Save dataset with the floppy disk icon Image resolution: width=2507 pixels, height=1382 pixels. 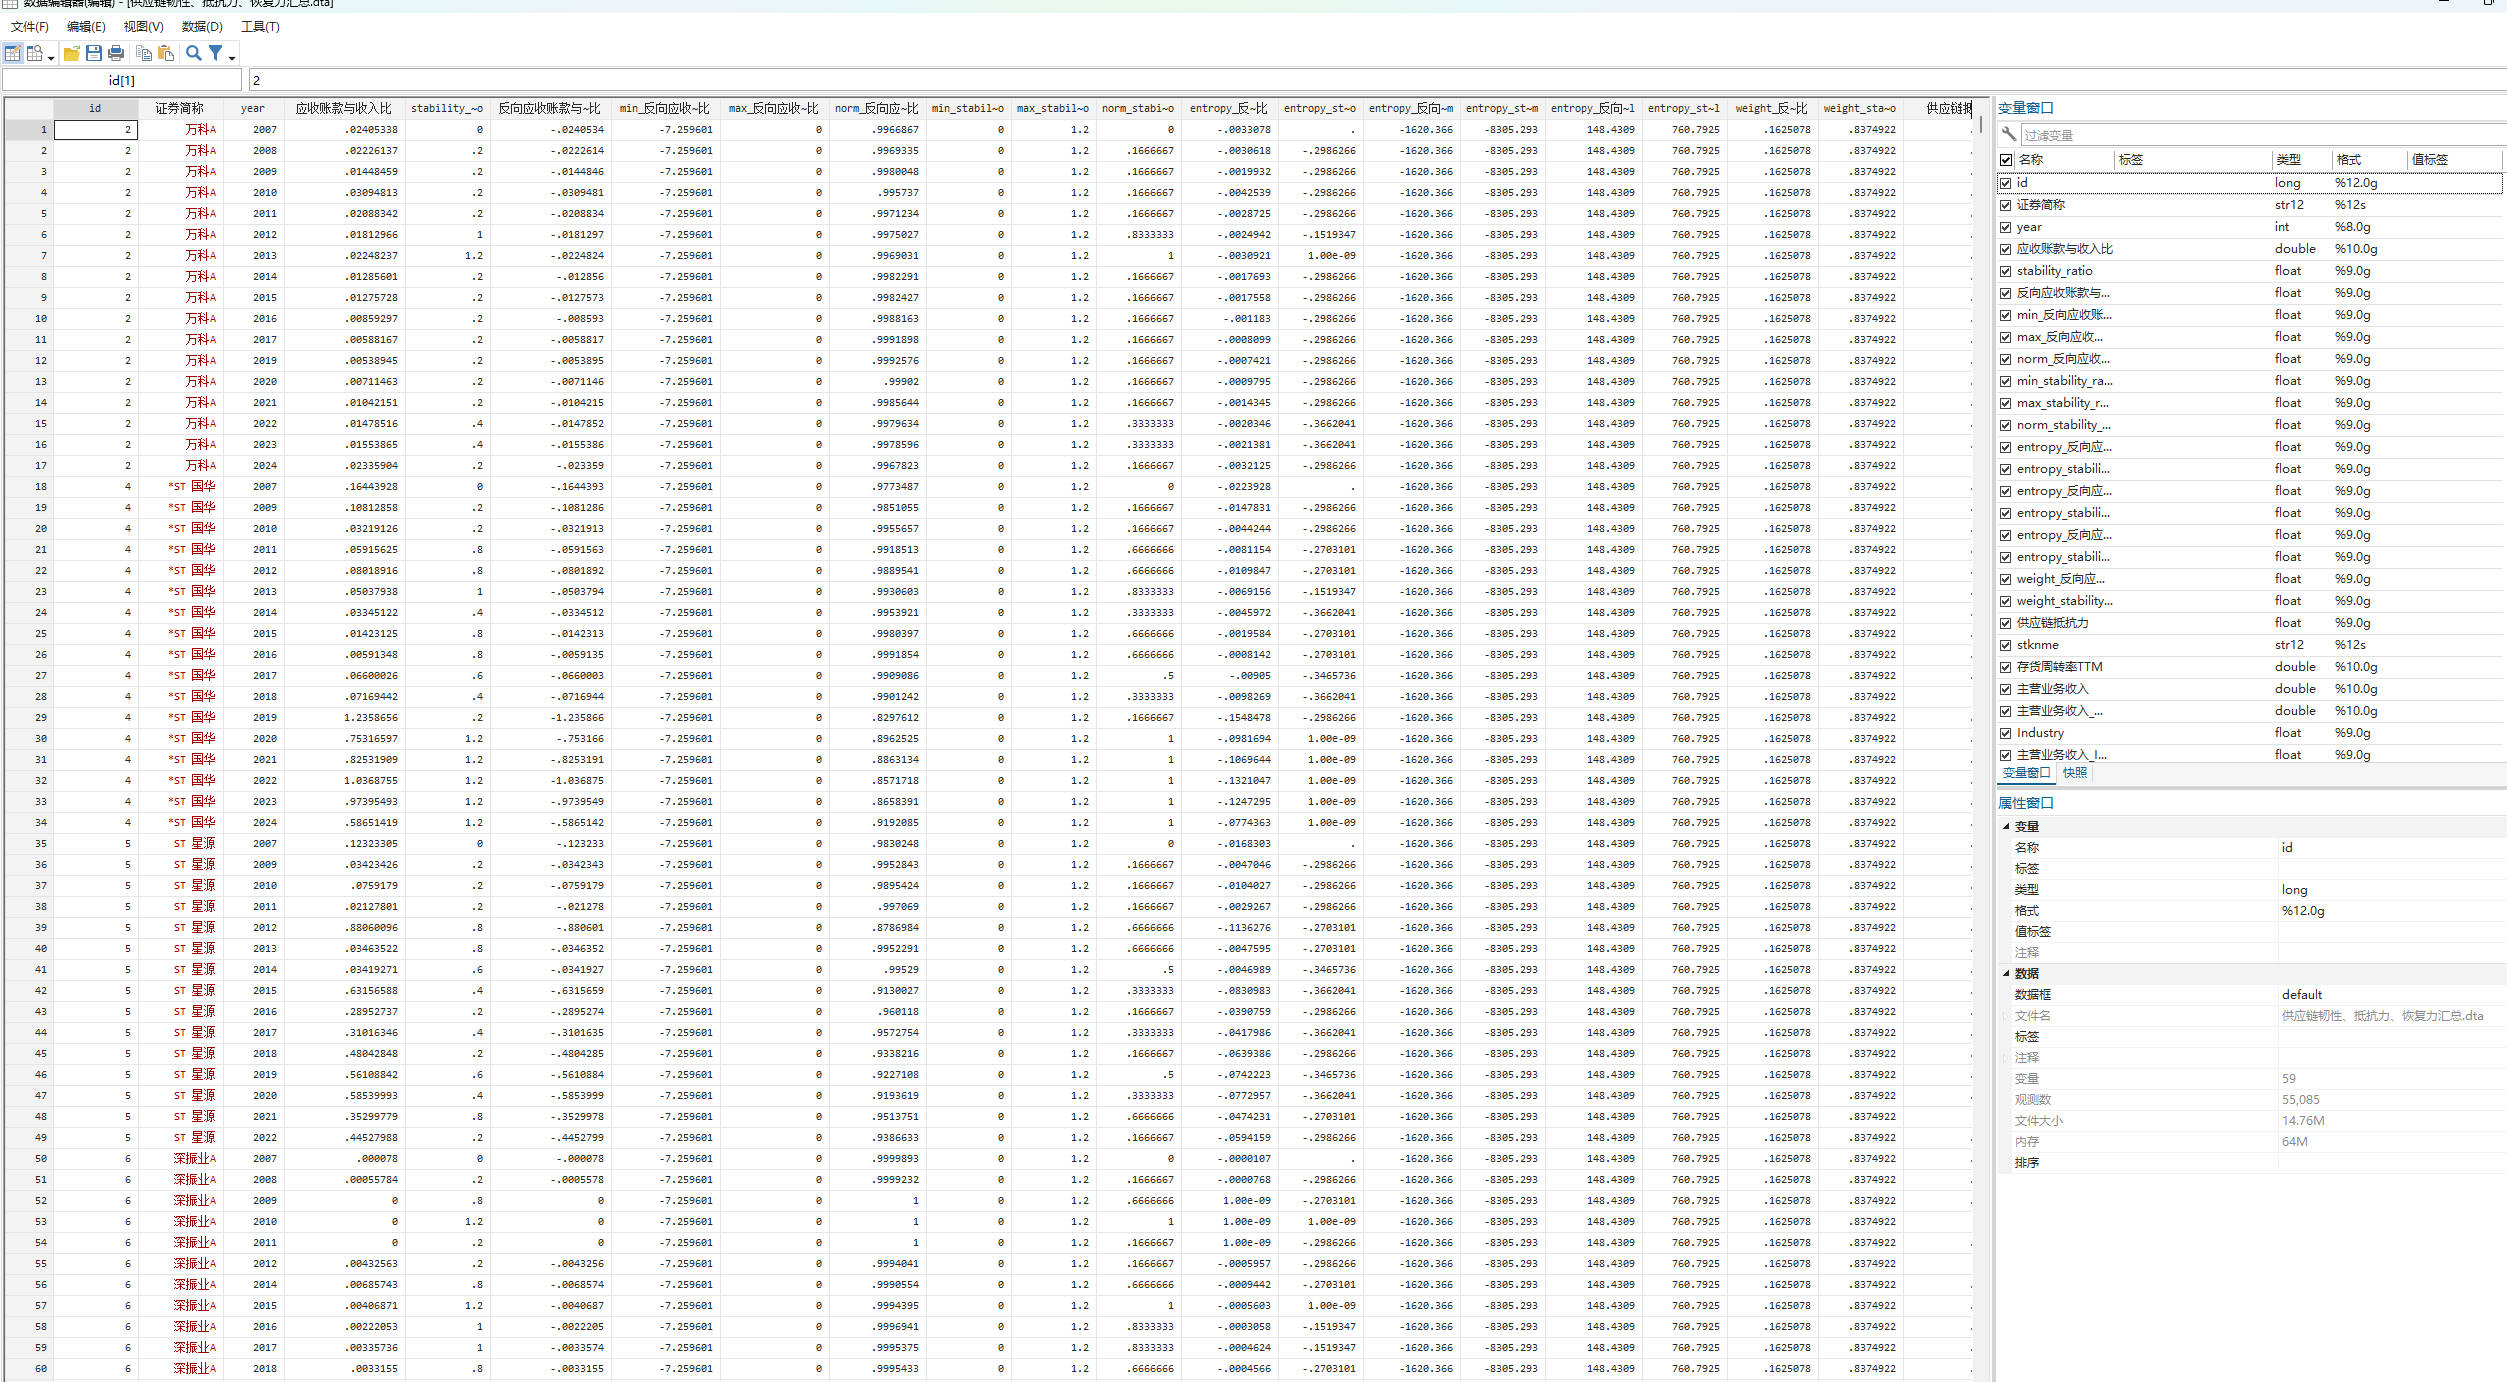coord(94,53)
